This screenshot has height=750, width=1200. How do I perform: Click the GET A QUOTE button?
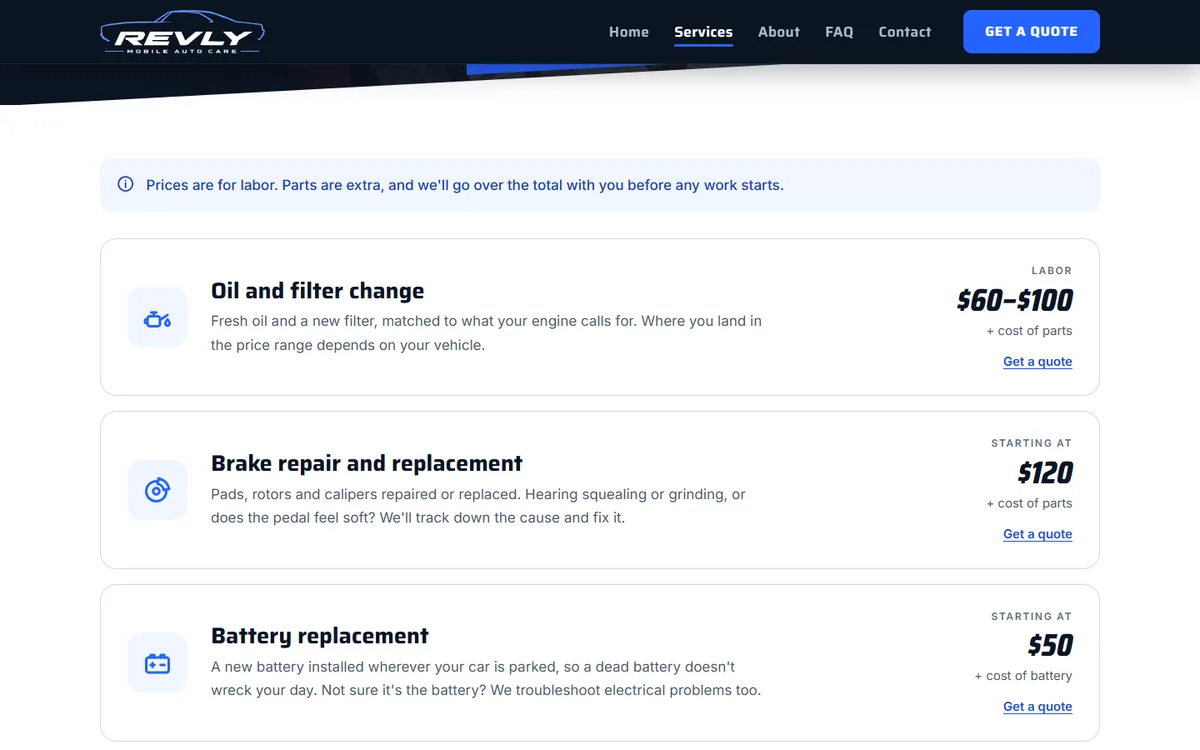pyautogui.click(x=1031, y=32)
